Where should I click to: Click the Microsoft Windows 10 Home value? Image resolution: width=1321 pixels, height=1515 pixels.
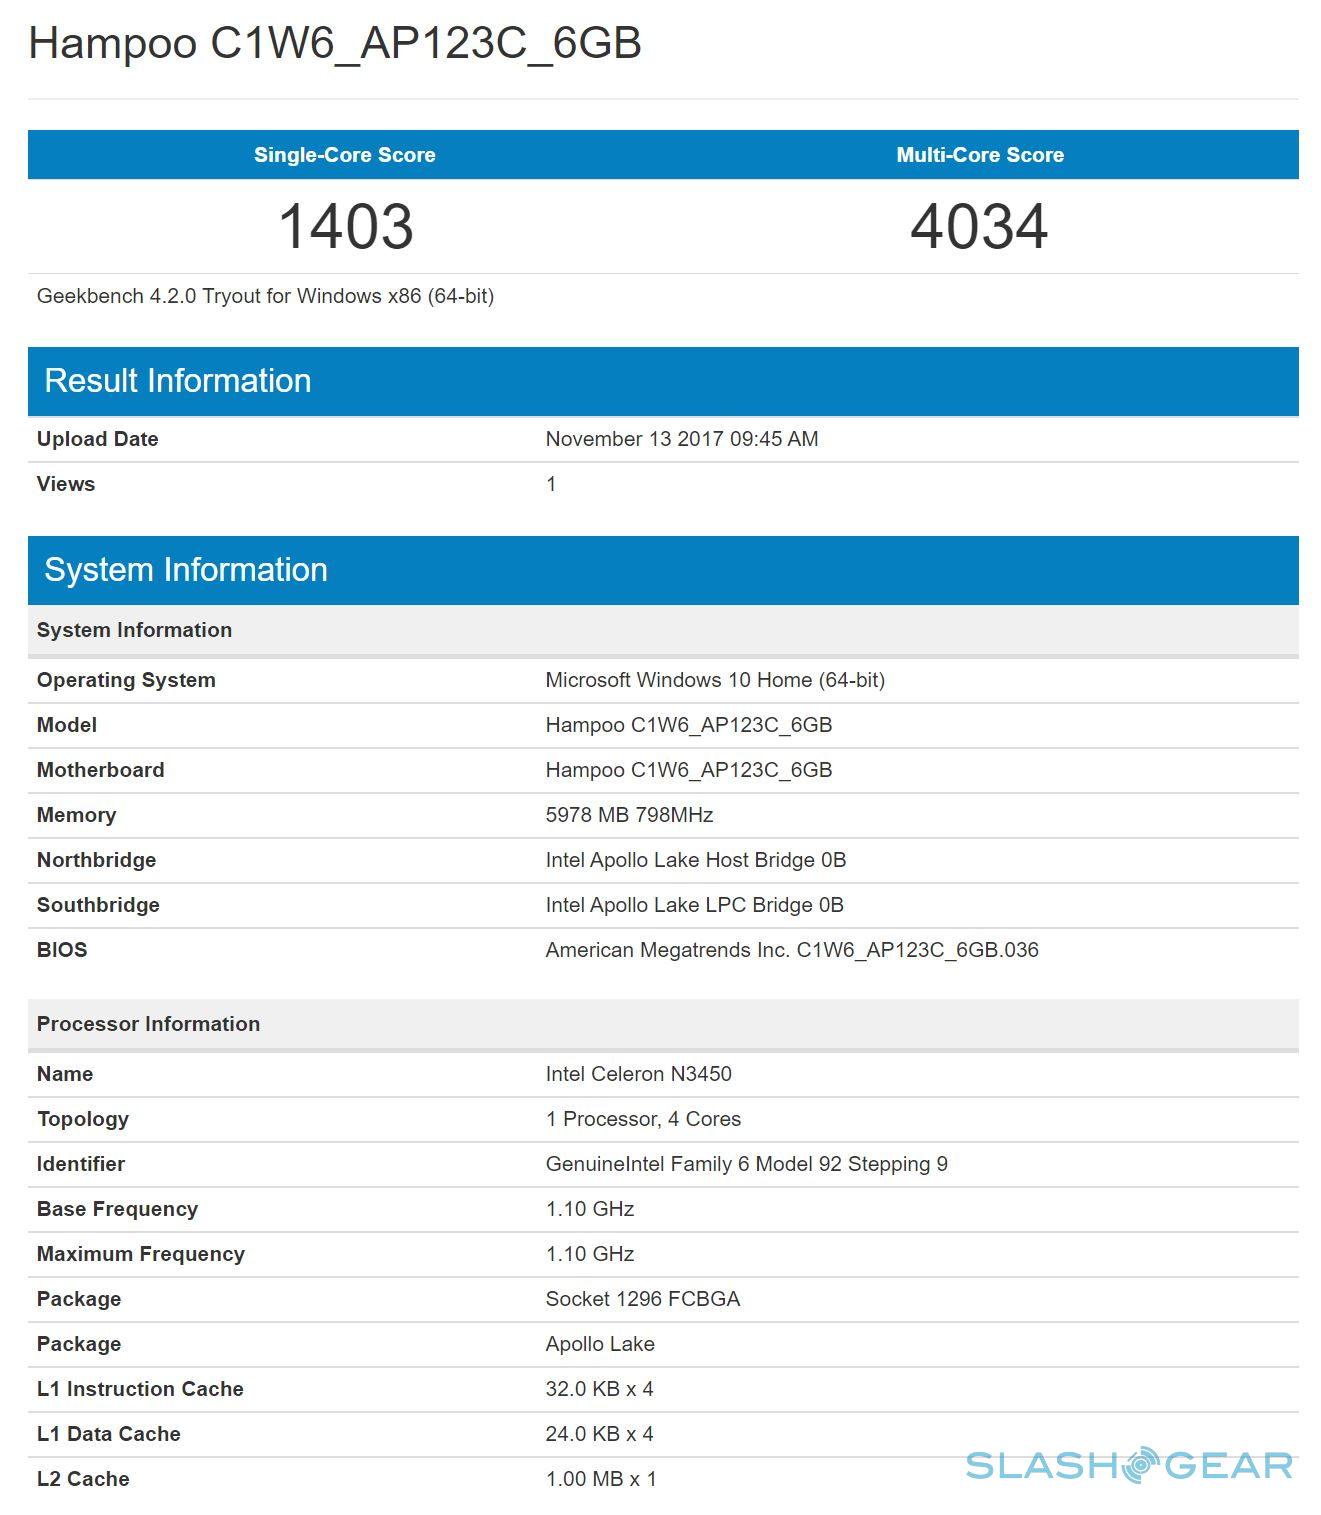(714, 680)
